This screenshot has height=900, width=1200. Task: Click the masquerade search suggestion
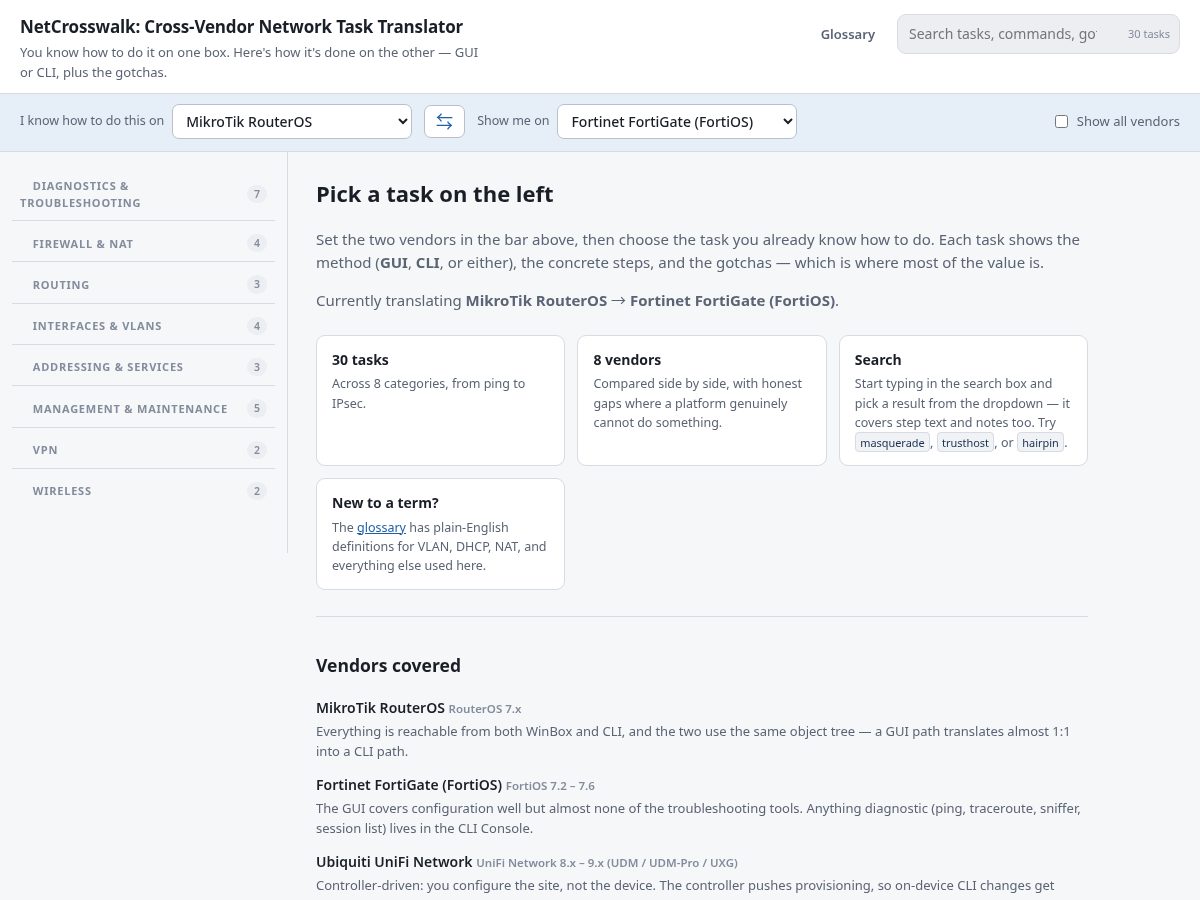click(892, 443)
